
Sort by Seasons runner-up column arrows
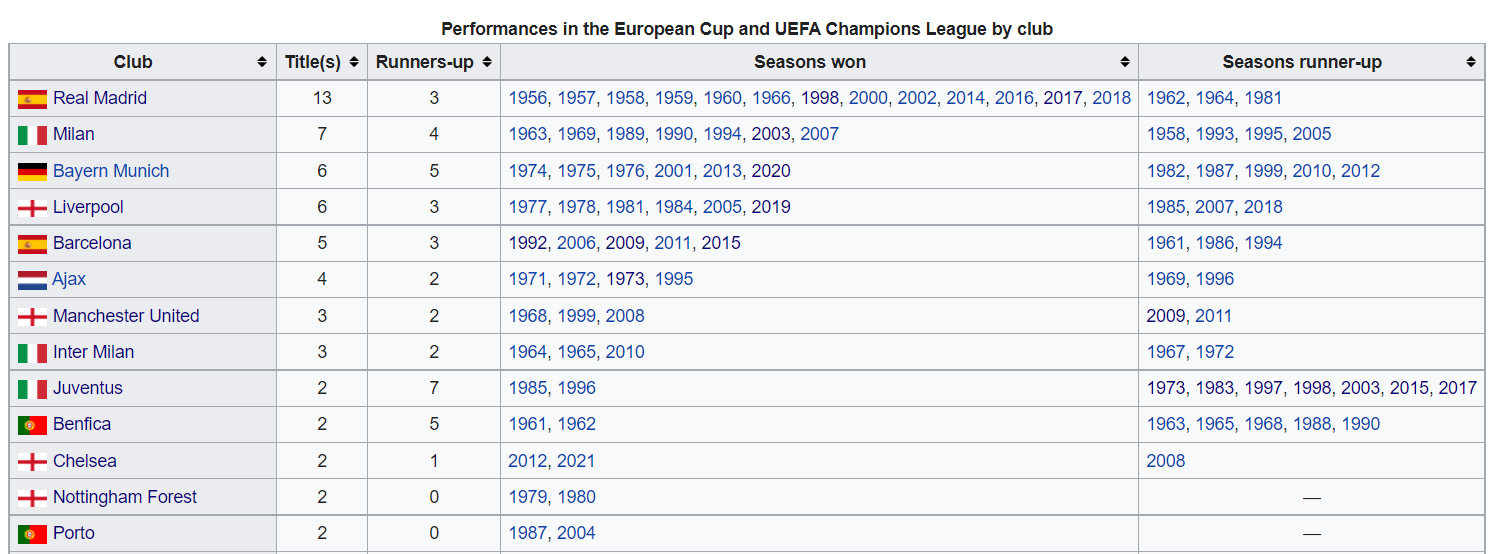tap(1471, 62)
